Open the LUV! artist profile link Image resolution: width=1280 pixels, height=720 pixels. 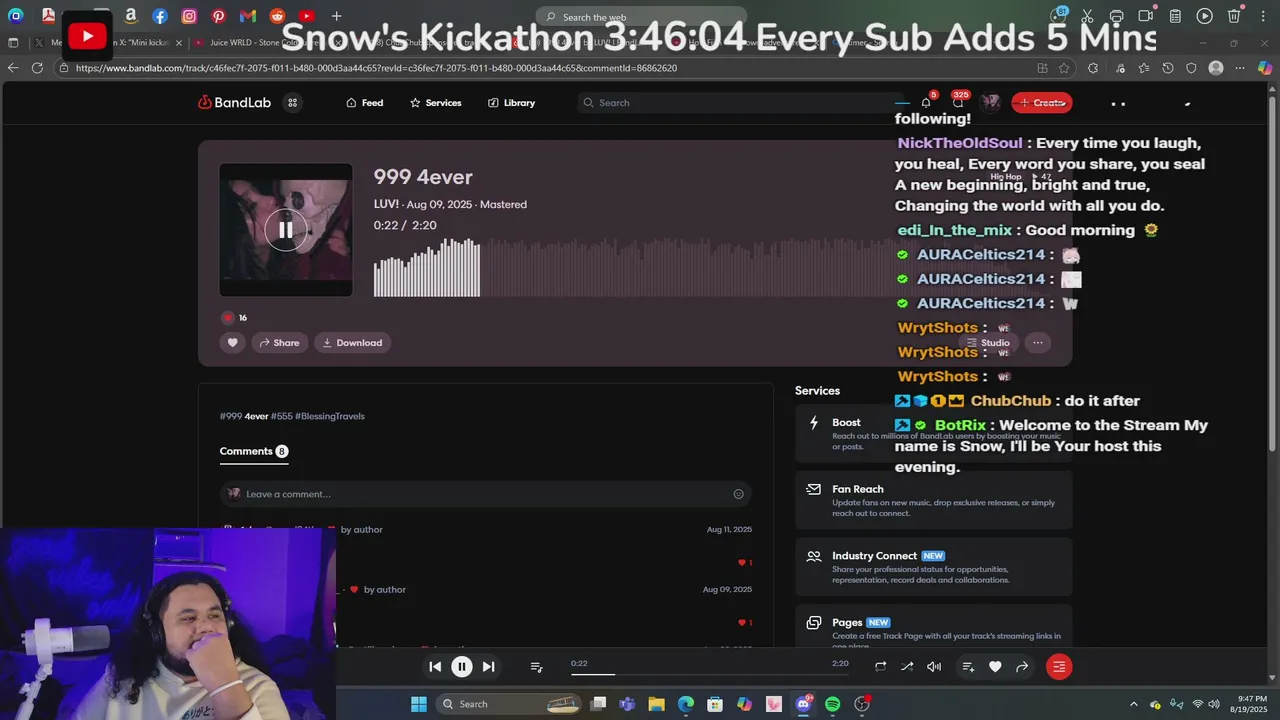(x=386, y=204)
